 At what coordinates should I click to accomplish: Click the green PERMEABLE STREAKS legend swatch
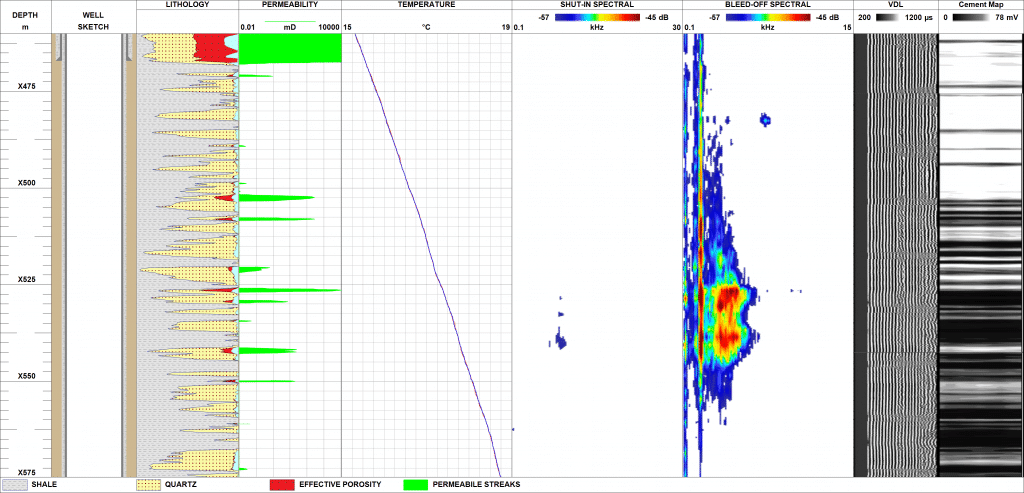pyautogui.click(x=416, y=485)
